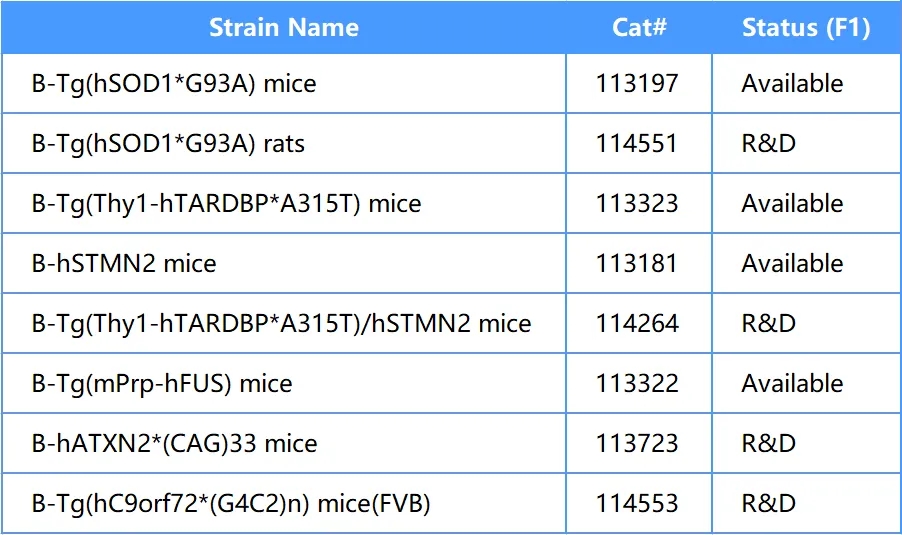Select B-Tg(hC9orf72*(G4C2)n) mice(FVB) strain
Screen dimensions: 902x535
231,504
